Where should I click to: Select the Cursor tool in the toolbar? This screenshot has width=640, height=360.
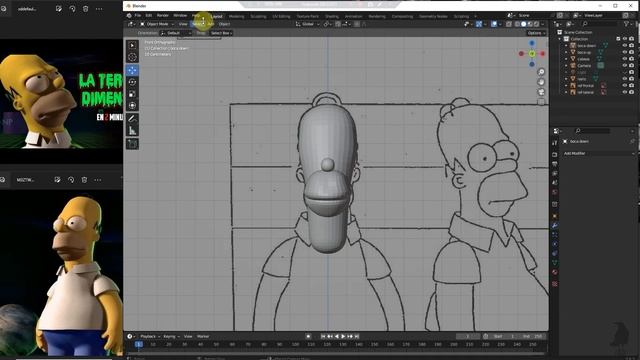coord(132,57)
